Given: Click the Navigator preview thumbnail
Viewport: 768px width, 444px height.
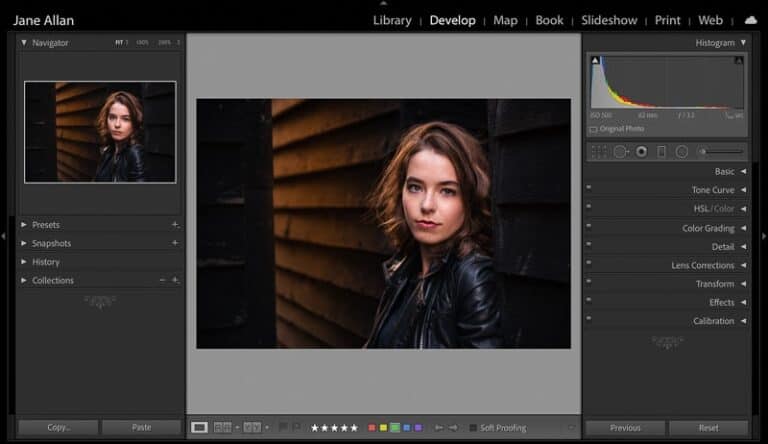Looking at the screenshot, I should coord(100,132).
